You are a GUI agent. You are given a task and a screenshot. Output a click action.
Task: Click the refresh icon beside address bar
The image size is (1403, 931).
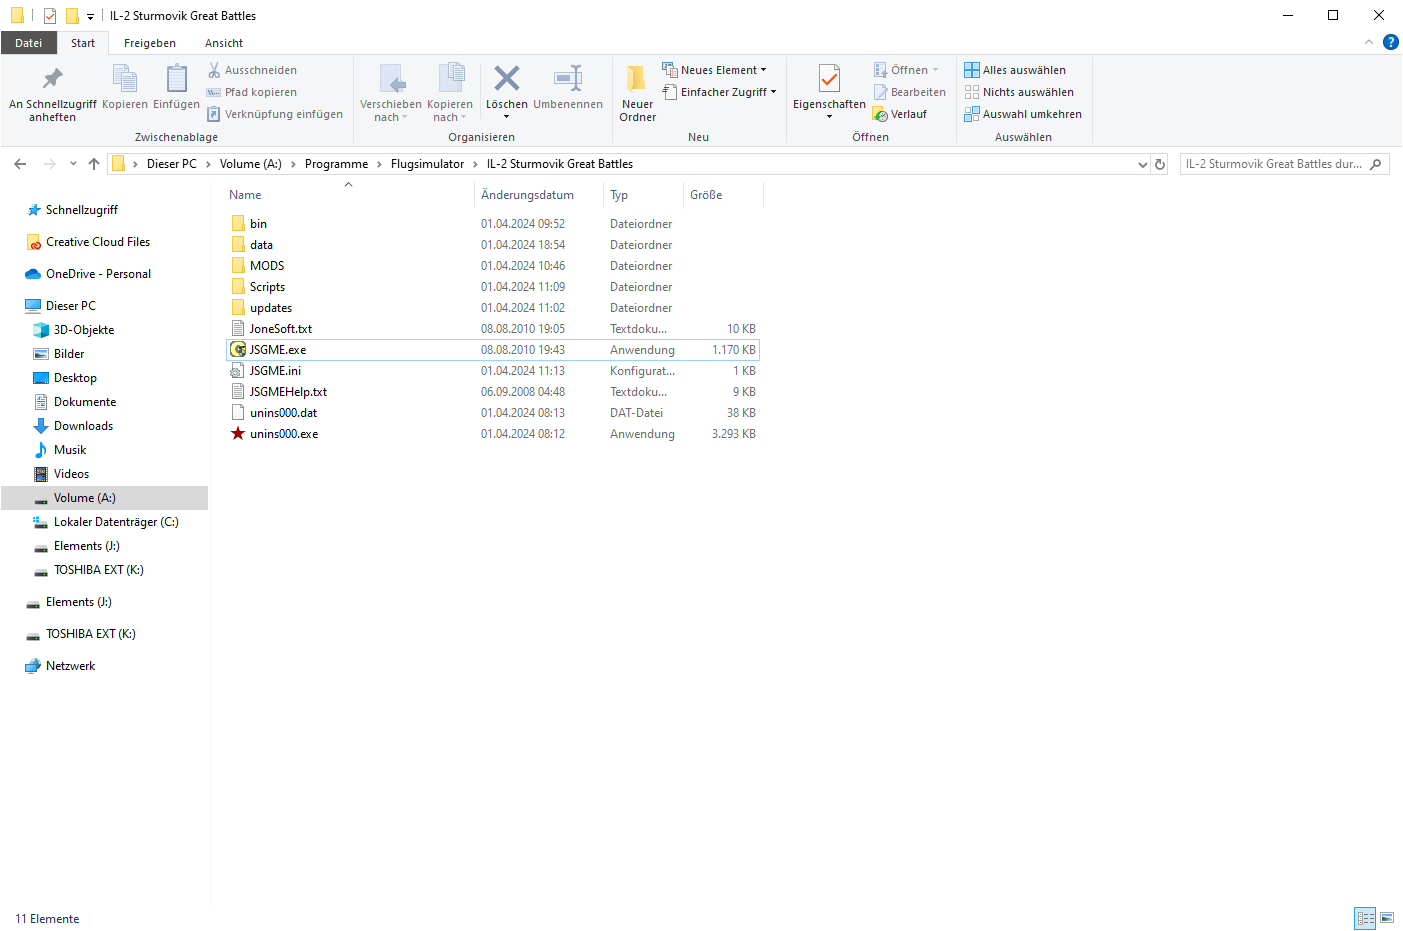coord(1160,164)
